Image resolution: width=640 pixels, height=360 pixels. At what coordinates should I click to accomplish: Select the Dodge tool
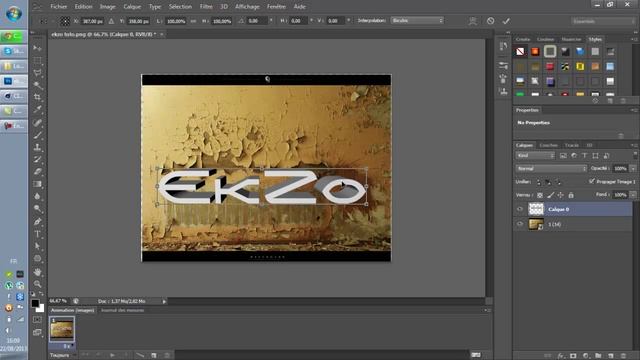(x=38, y=209)
